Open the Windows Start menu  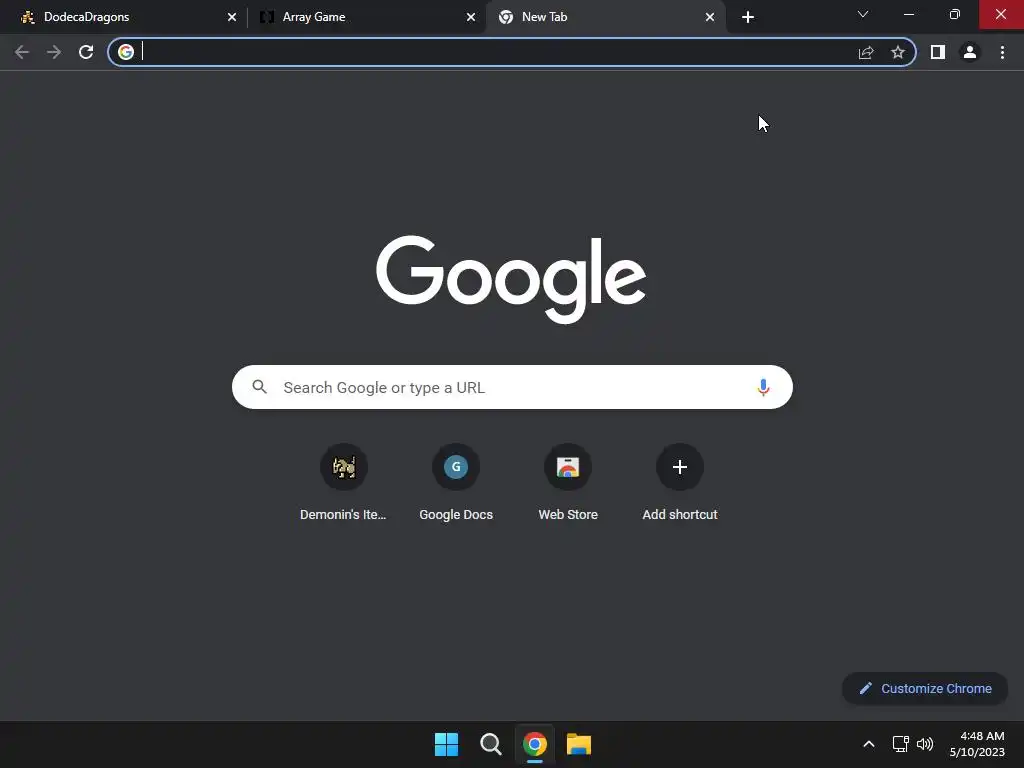point(447,744)
